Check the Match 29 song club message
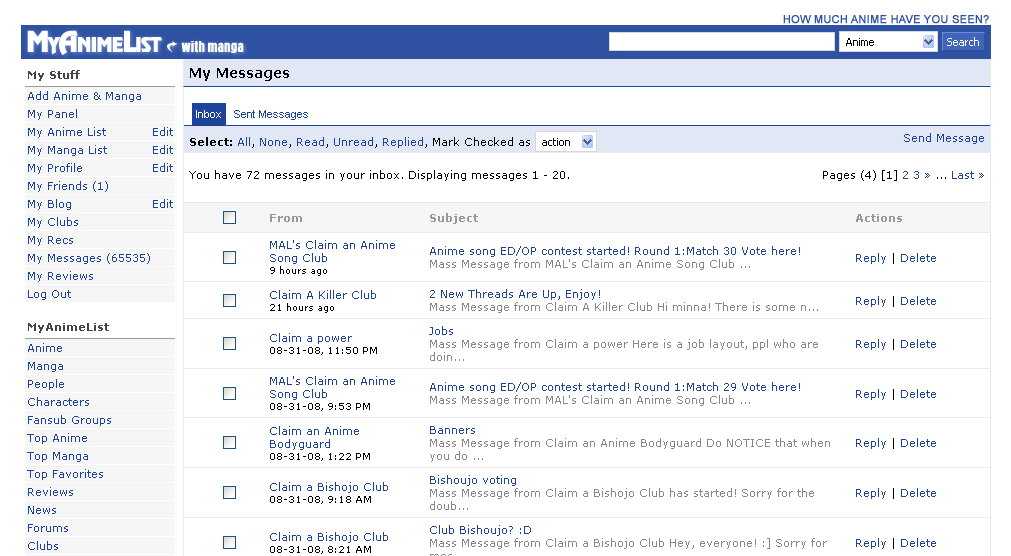 [230, 393]
